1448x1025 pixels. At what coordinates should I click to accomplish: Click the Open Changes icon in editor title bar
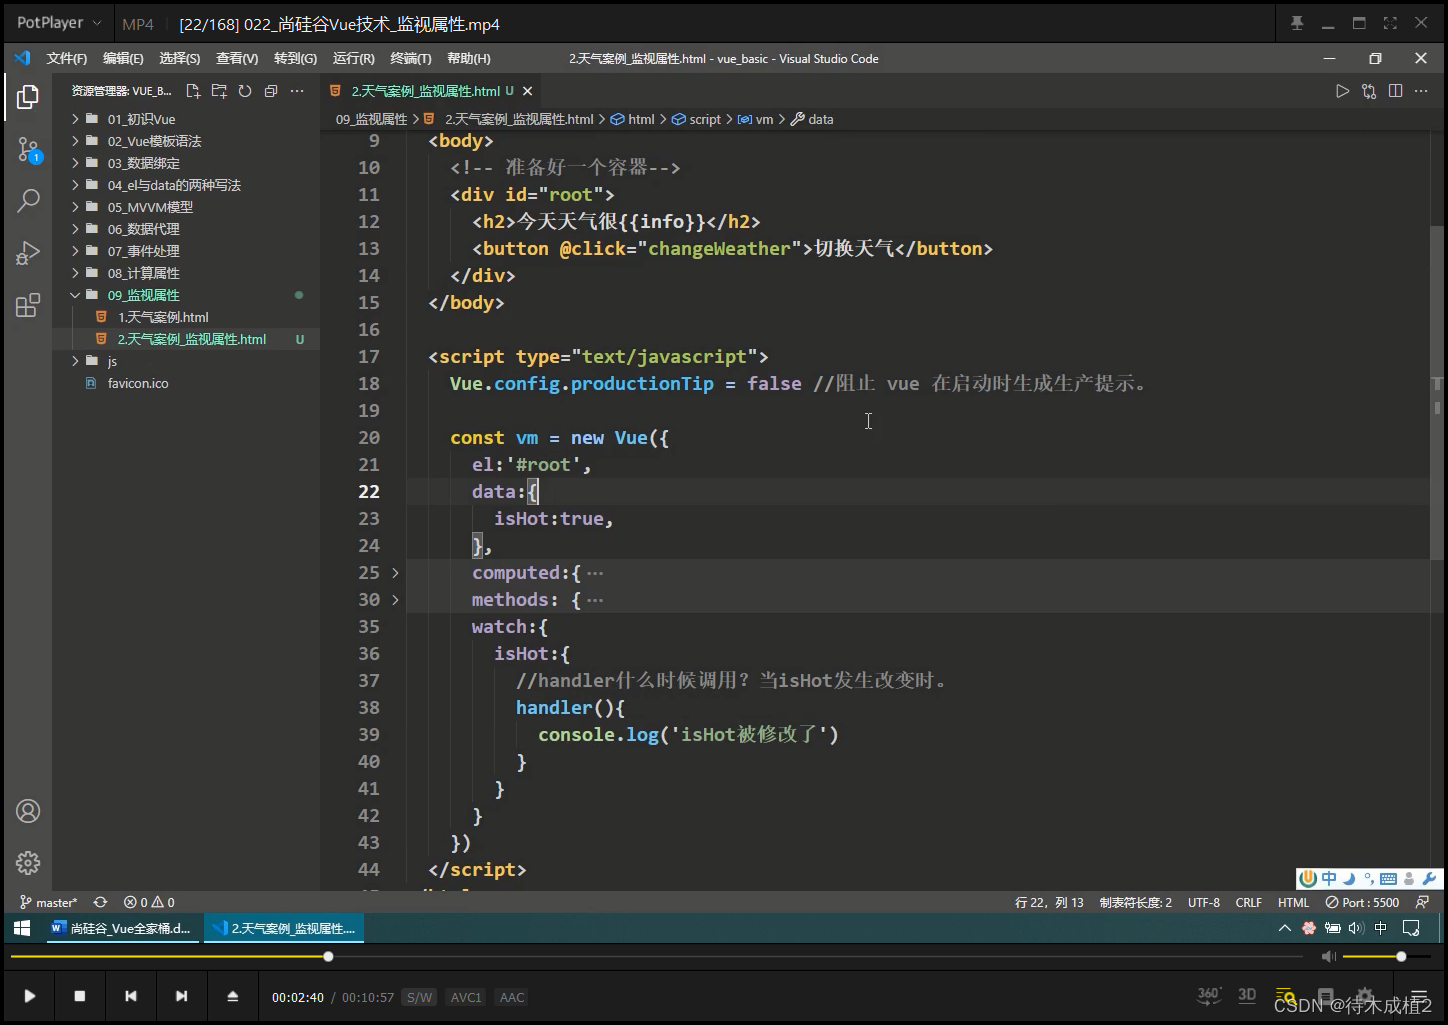(x=1369, y=91)
